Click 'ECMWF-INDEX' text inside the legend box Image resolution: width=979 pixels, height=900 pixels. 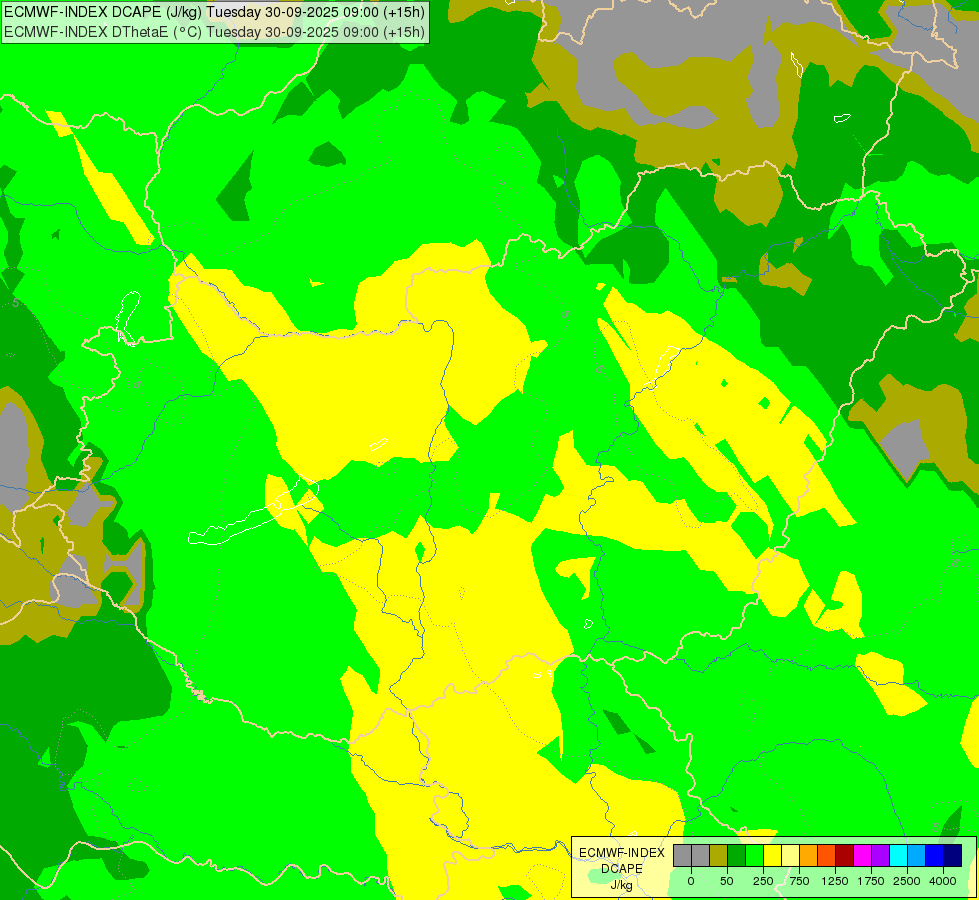tap(622, 853)
